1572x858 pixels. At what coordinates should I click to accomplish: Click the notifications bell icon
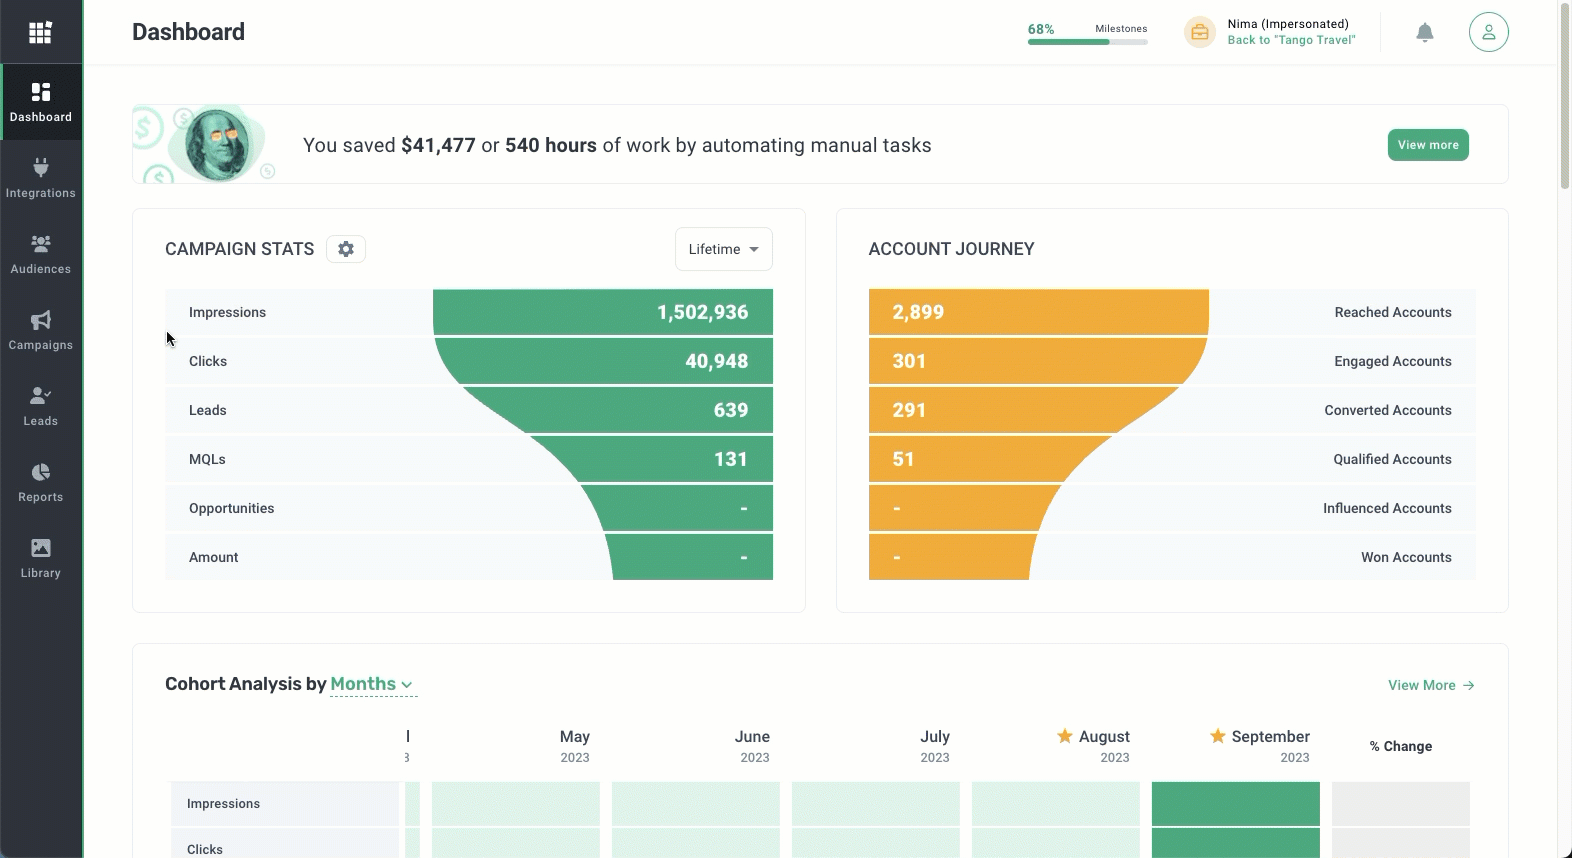pos(1425,33)
